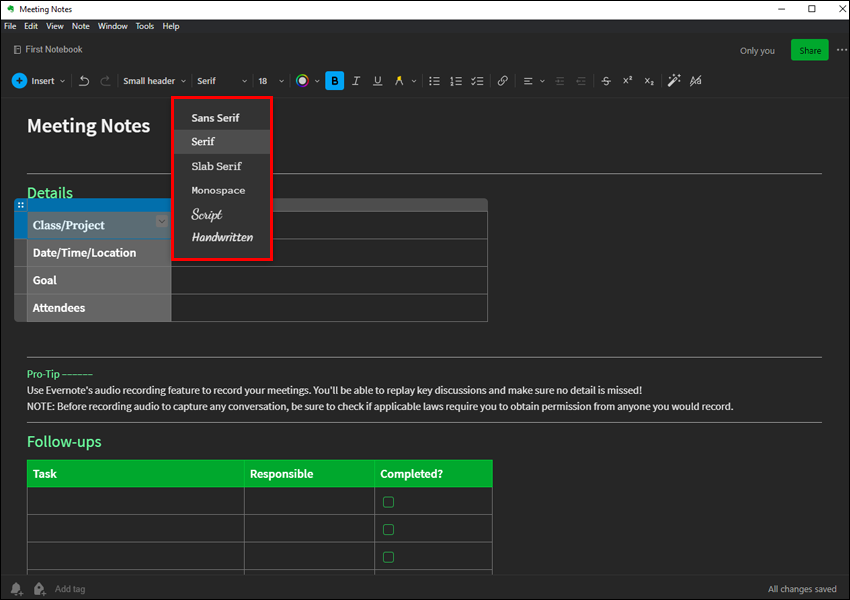This screenshot has height=600, width=850.
Task: Open the font color picker
Action: (302, 81)
